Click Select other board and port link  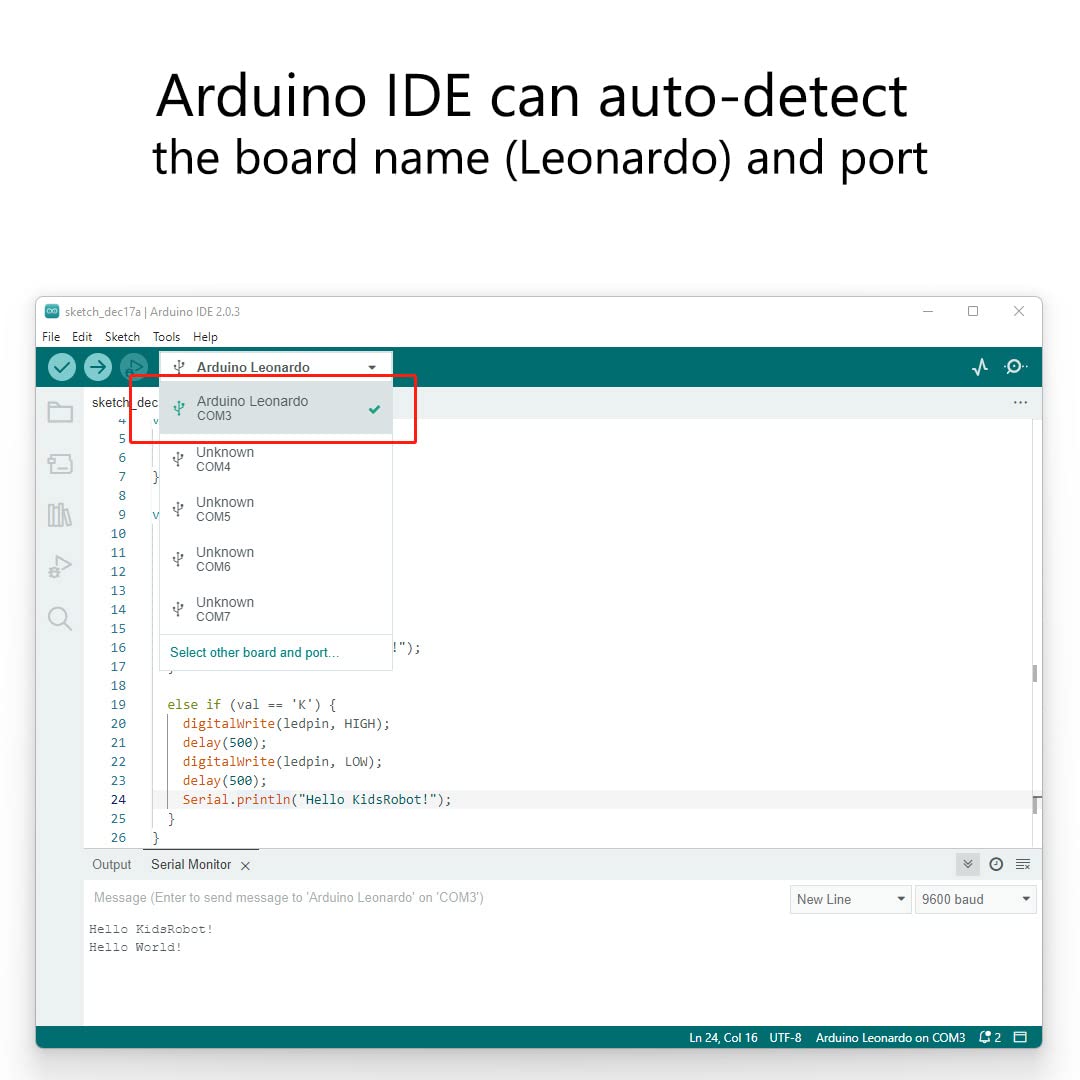[254, 652]
